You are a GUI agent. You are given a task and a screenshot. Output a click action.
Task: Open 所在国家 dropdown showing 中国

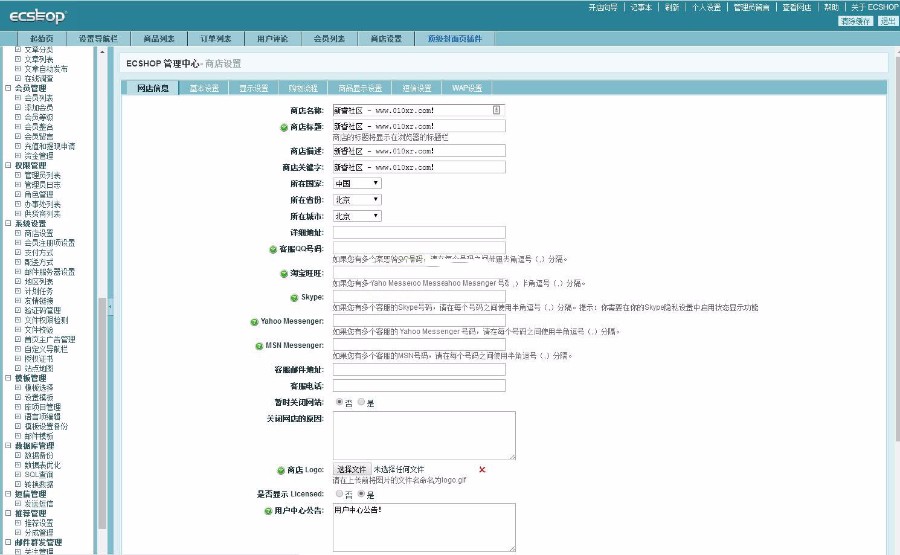click(357, 183)
